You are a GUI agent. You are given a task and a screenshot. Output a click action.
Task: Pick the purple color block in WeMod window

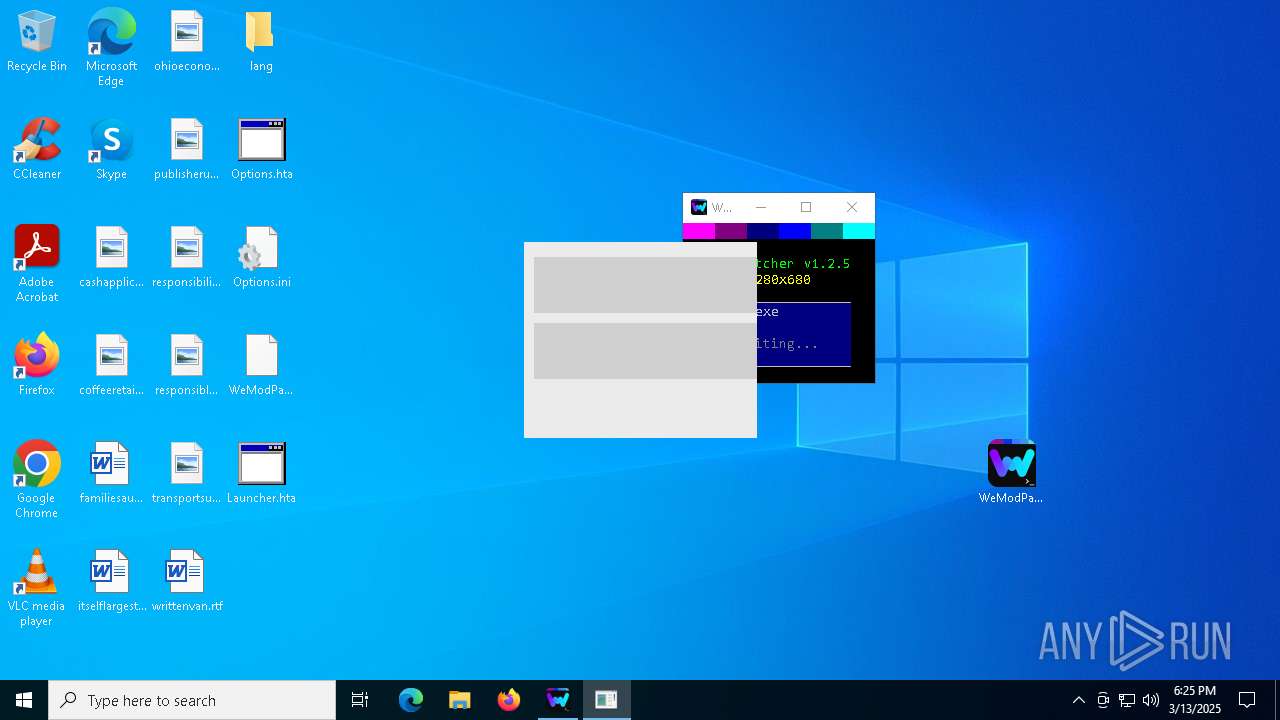(x=731, y=231)
